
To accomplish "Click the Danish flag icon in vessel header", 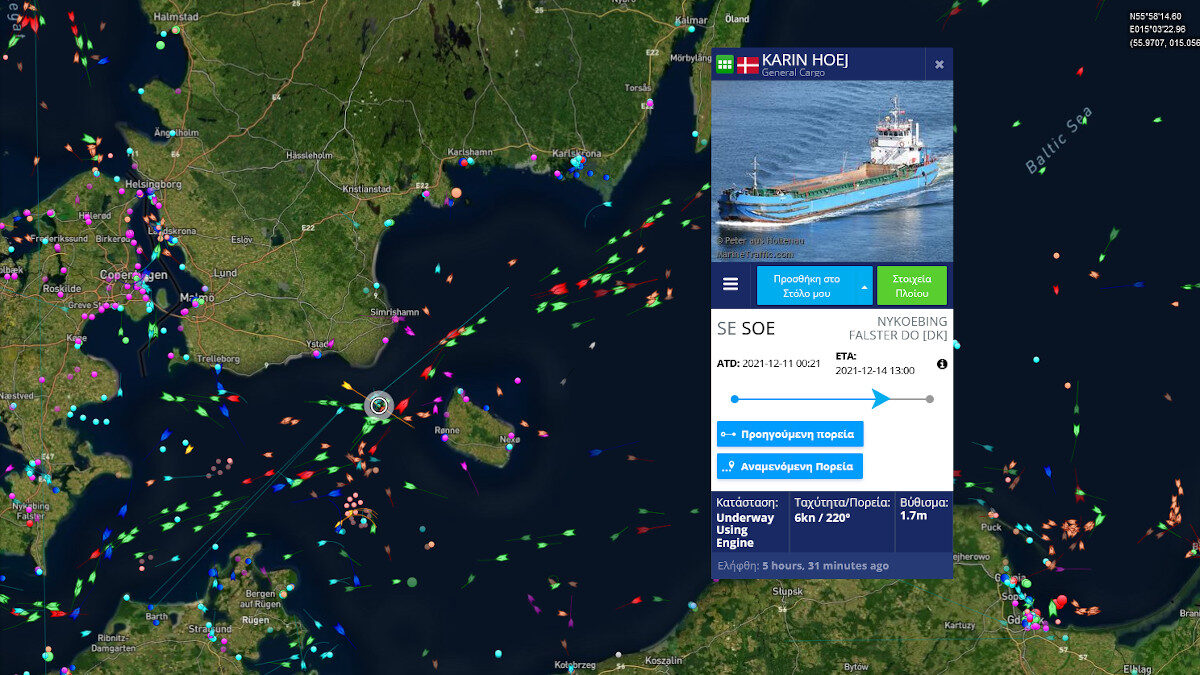I will point(748,65).
